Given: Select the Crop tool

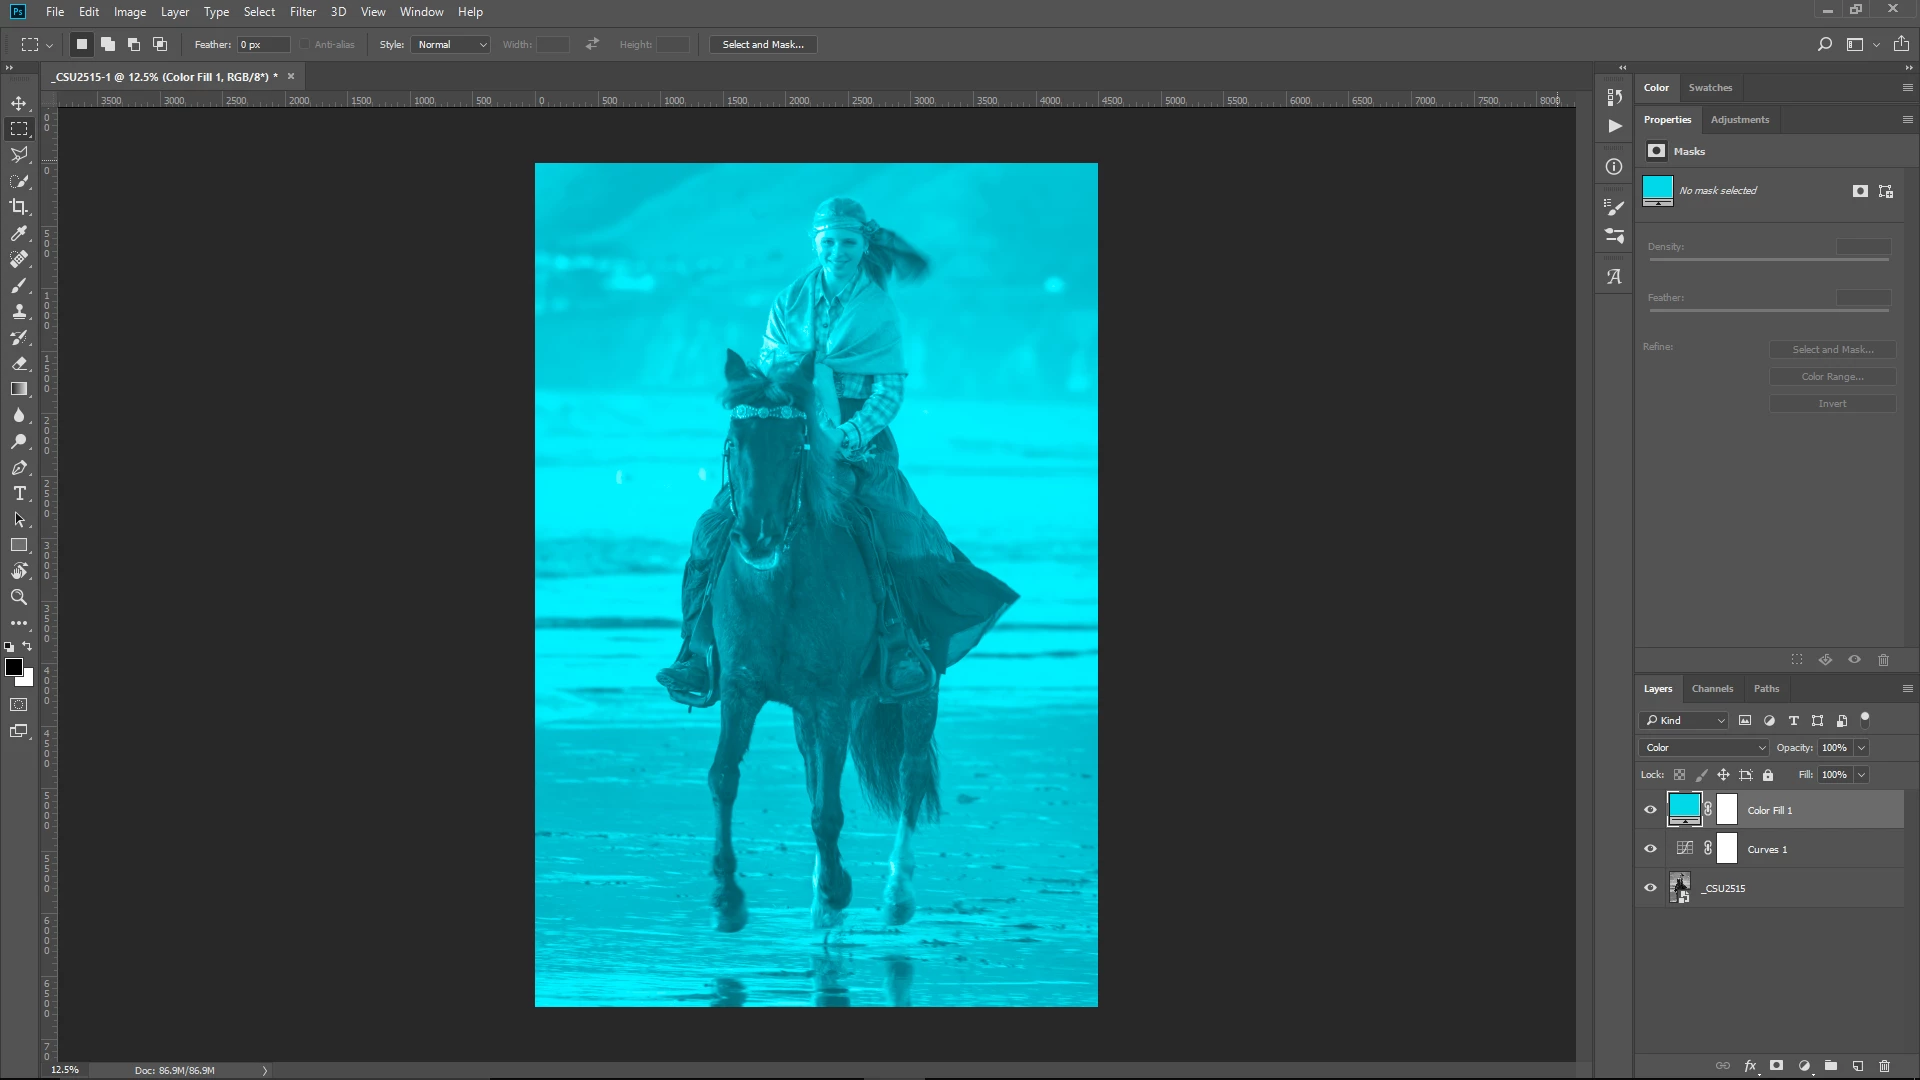Looking at the screenshot, I should [x=19, y=207].
